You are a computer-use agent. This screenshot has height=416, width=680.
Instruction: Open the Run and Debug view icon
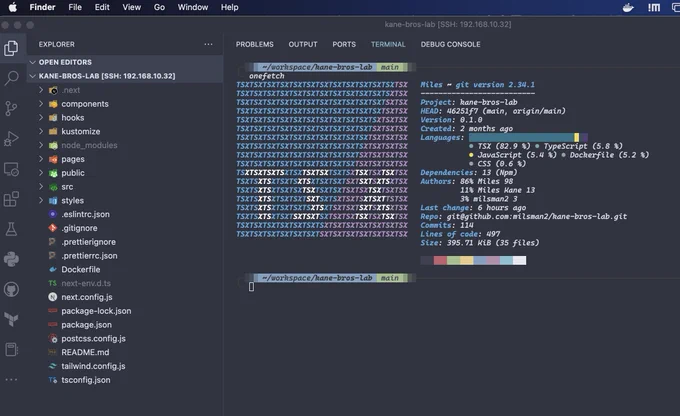(11, 139)
